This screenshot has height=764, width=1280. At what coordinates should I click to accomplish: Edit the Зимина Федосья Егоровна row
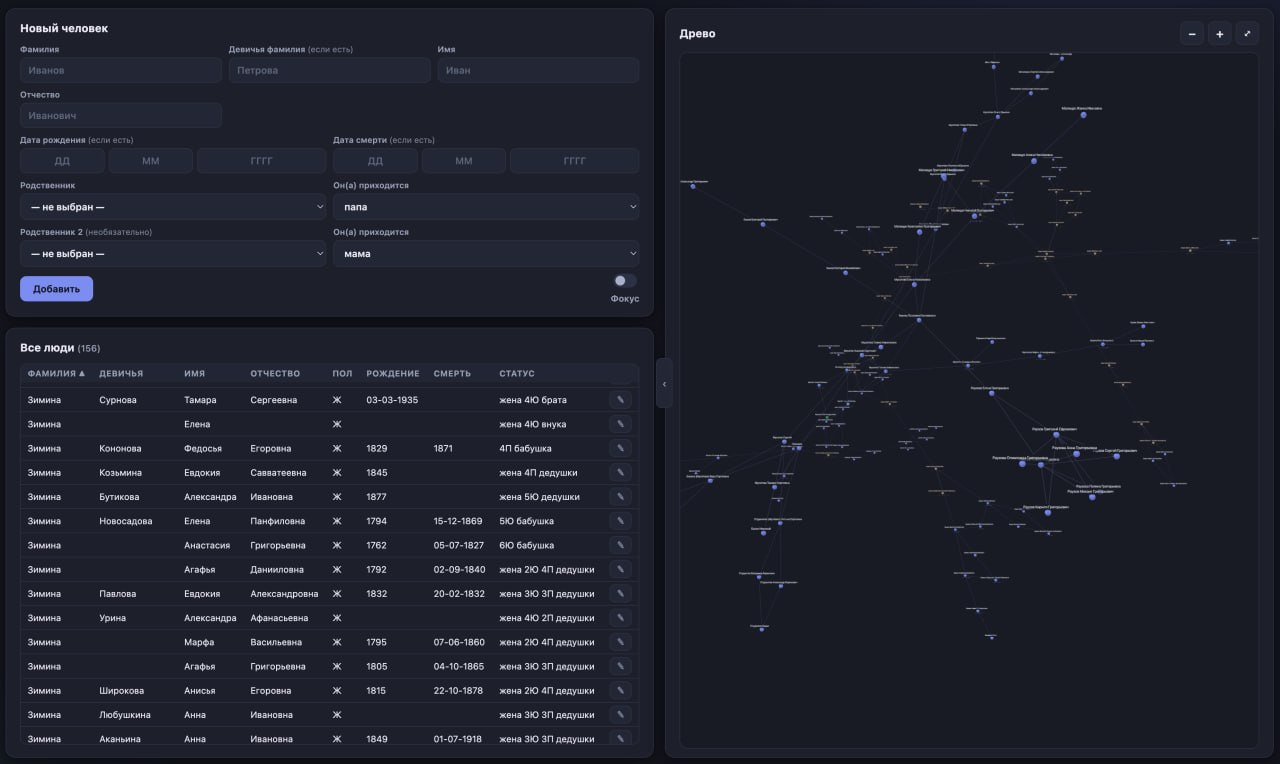pos(620,448)
